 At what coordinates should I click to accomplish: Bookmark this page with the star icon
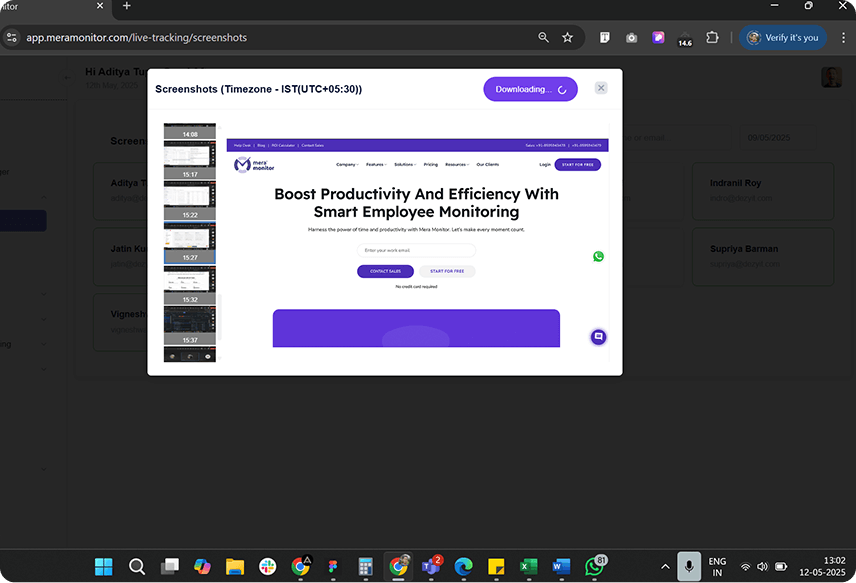pos(567,38)
